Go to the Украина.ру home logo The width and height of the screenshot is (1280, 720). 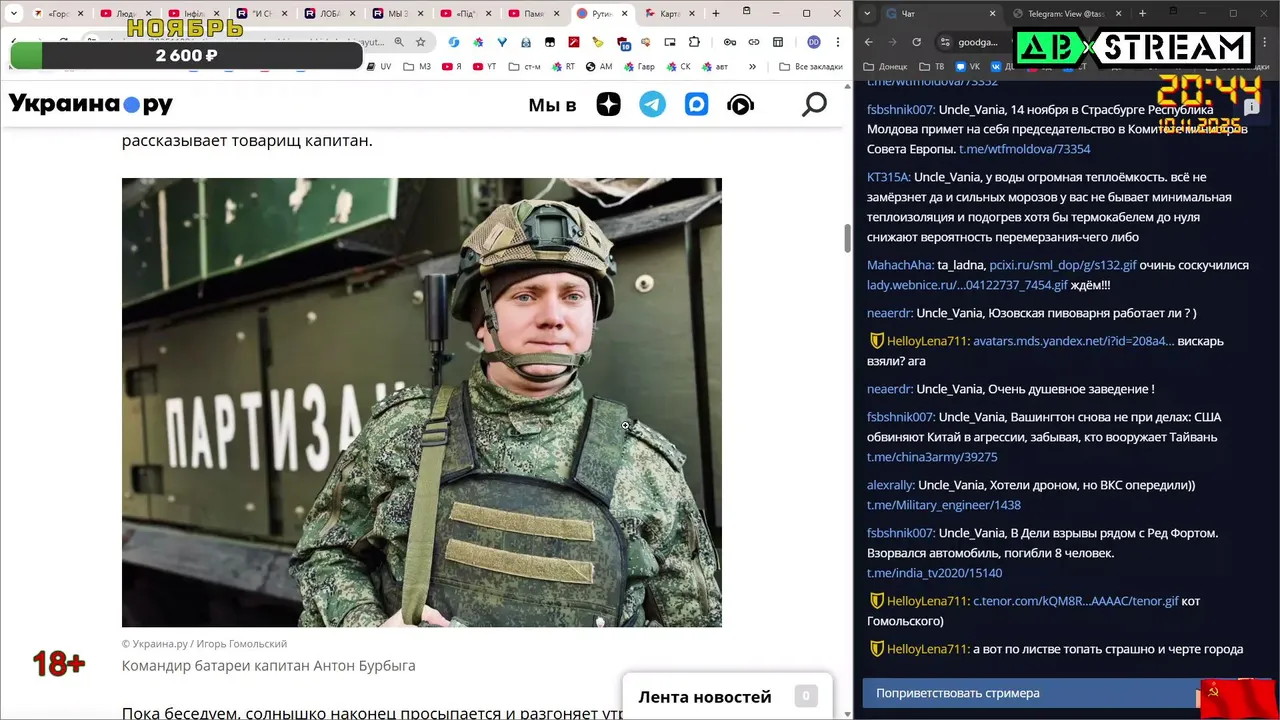click(91, 104)
